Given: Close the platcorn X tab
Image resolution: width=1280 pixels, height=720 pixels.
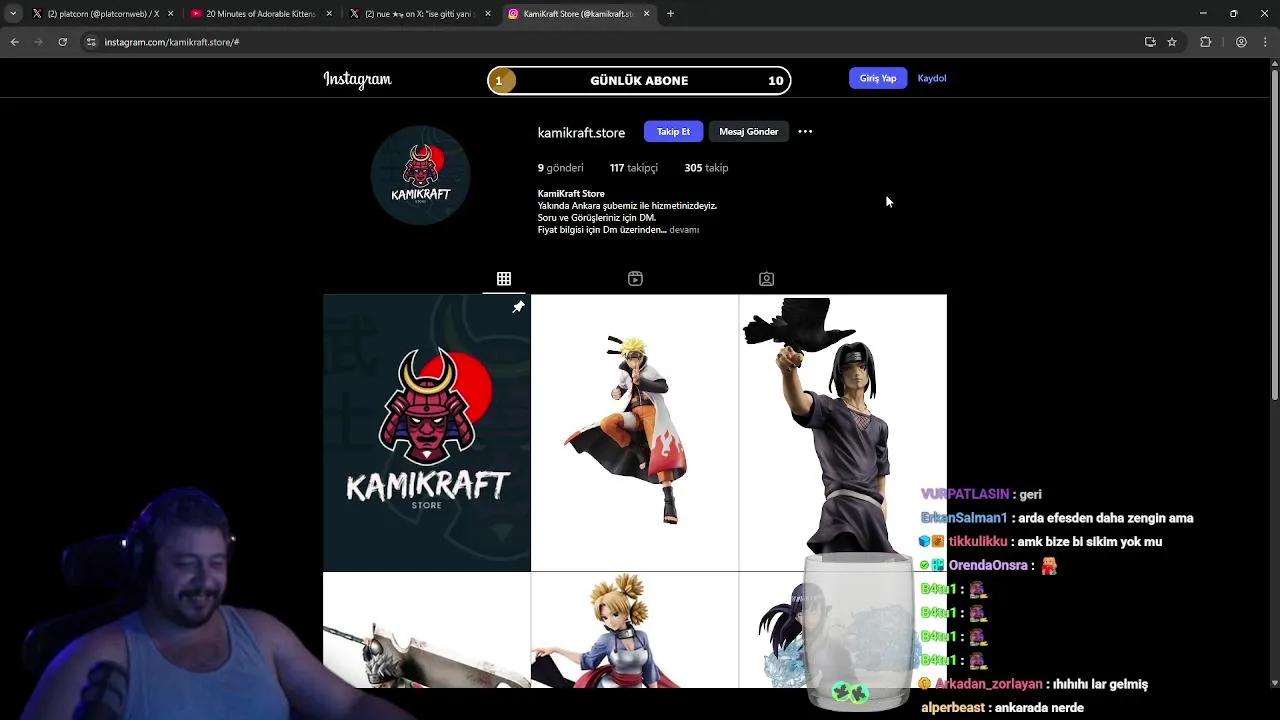Looking at the screenshot, I should point(170,14).
